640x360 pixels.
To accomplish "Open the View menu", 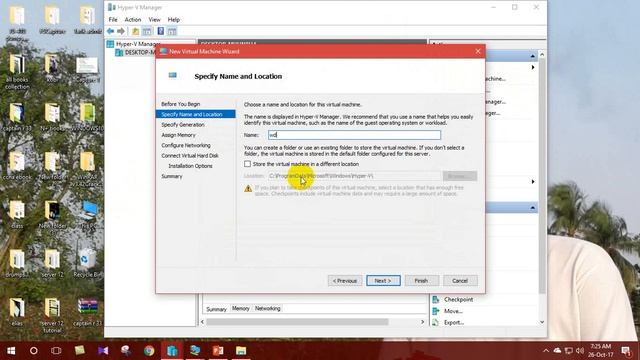I will 154,20.
